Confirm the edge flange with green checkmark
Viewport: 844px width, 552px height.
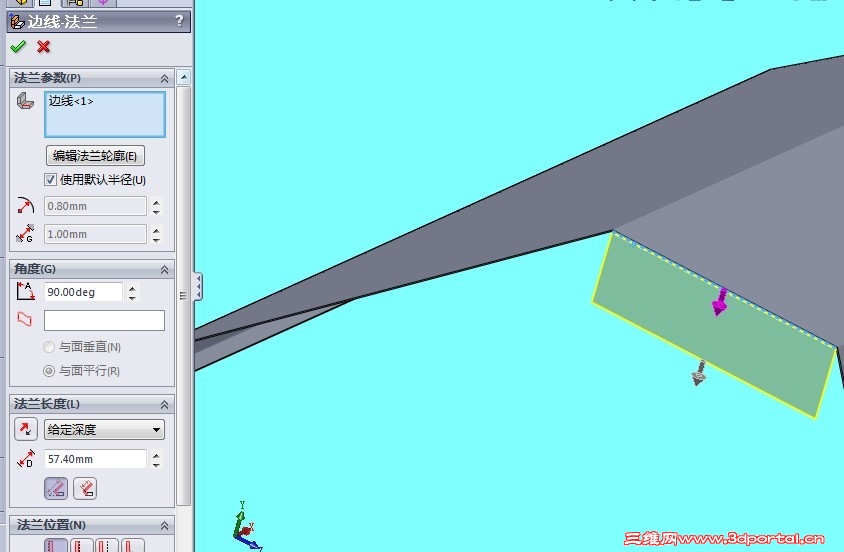[18, 47]
